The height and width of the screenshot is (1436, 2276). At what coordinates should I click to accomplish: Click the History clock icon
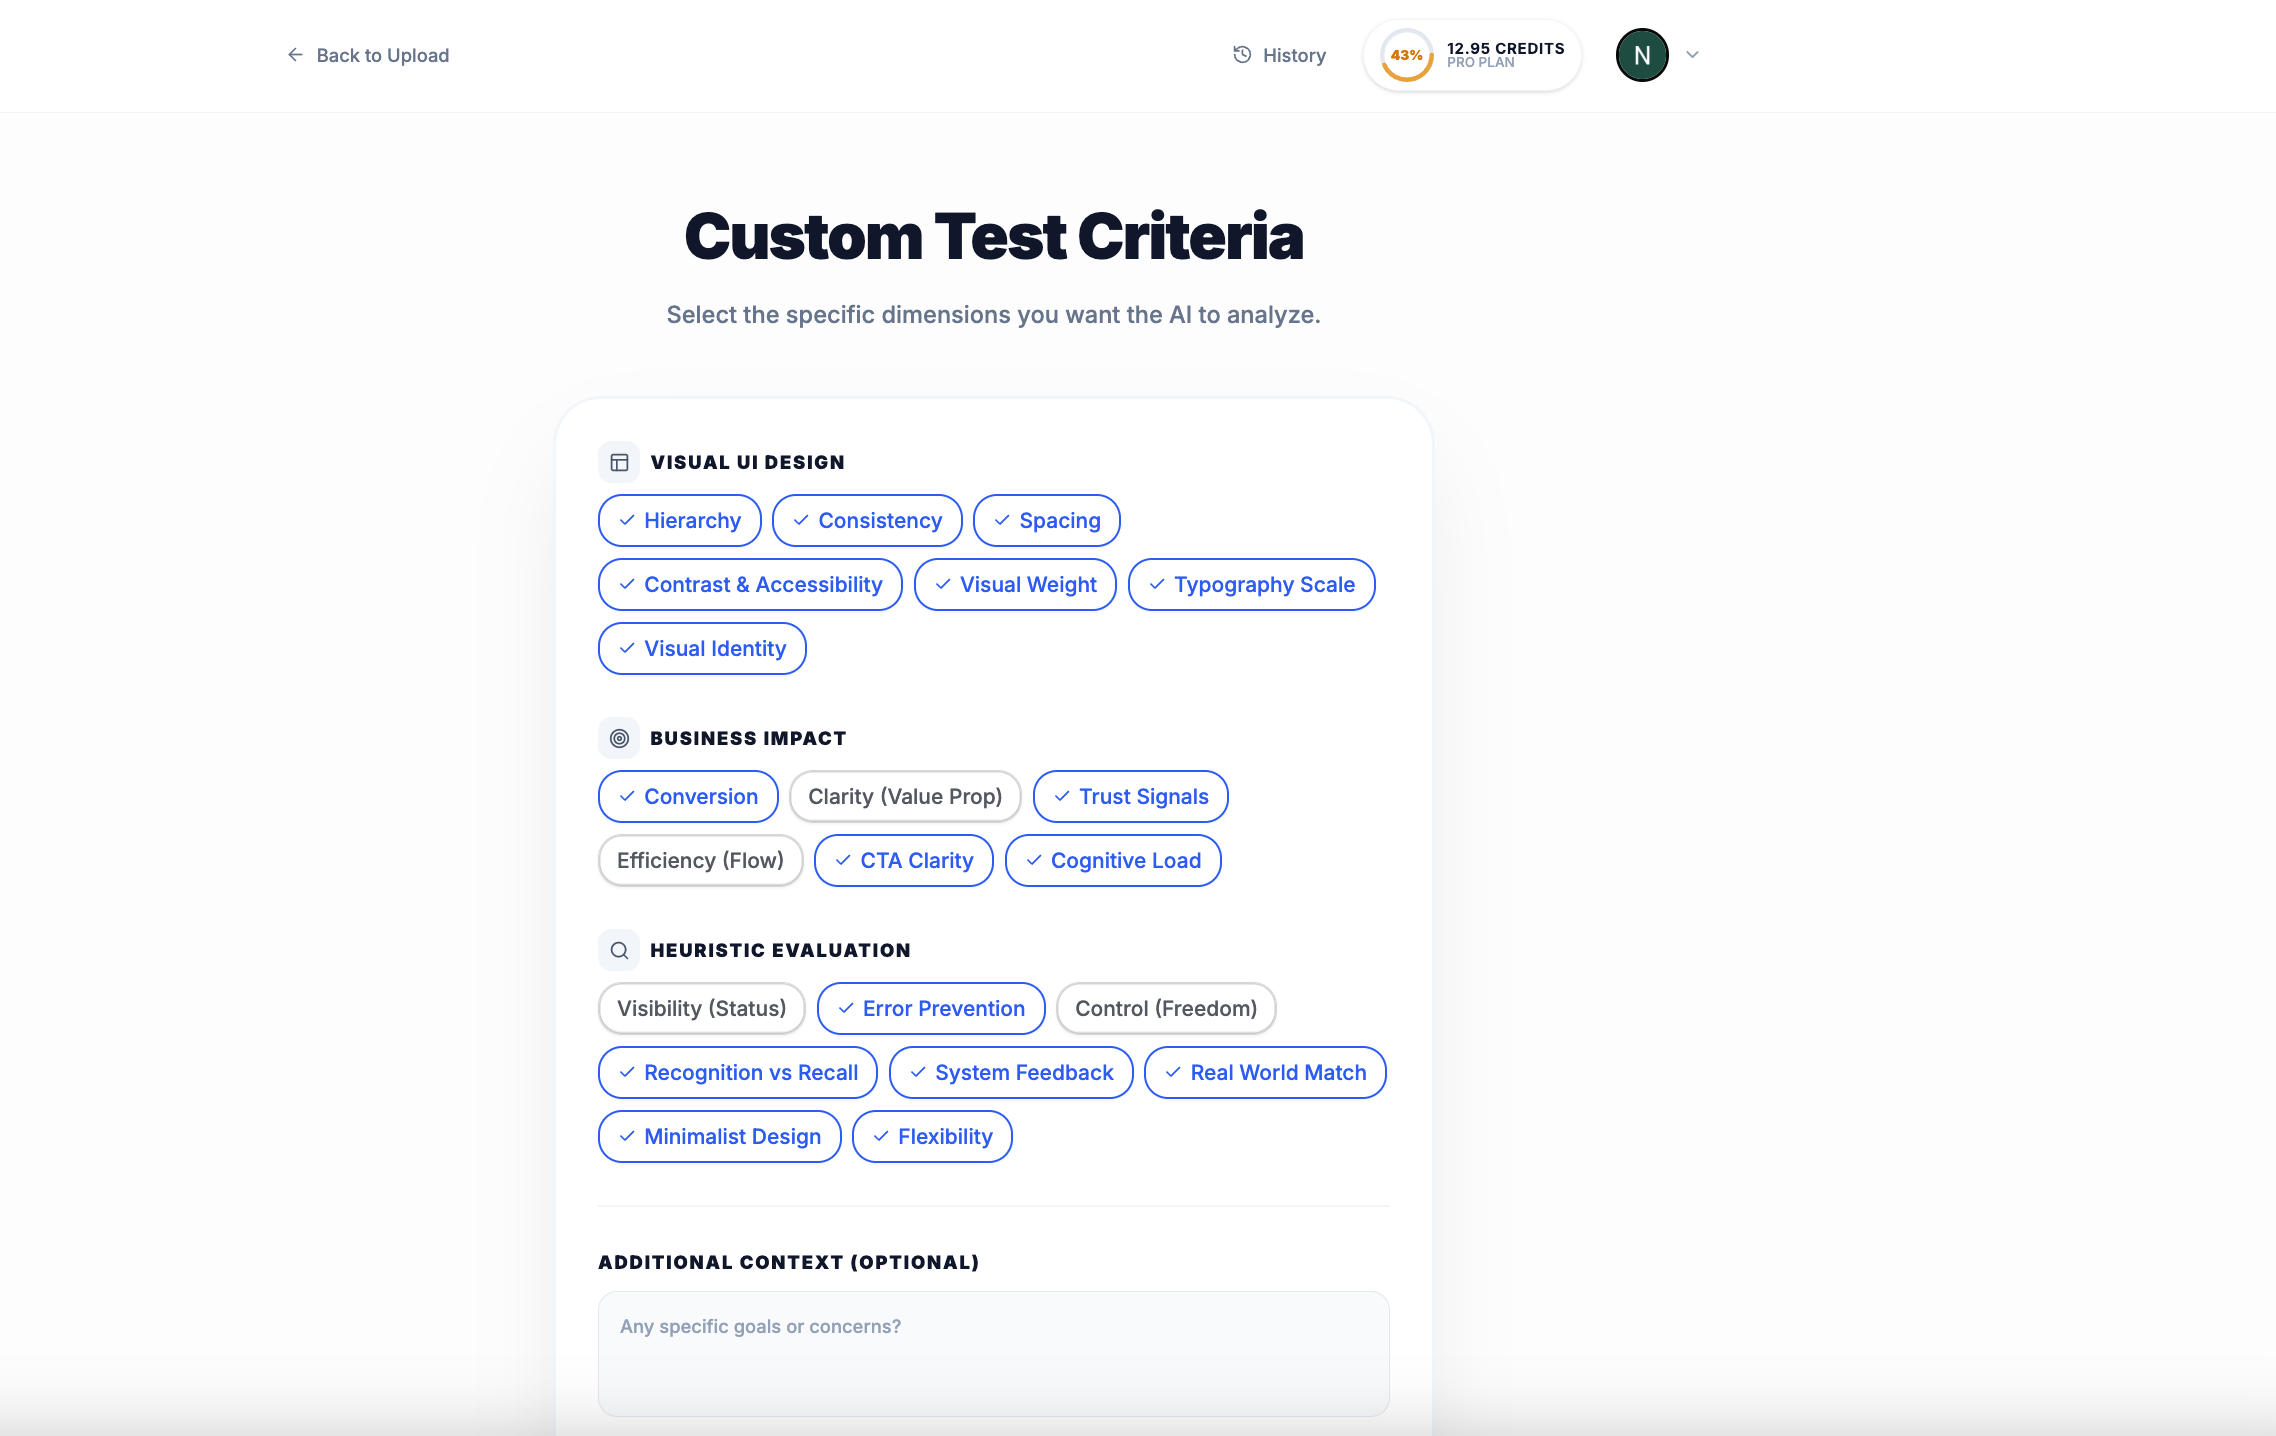tap(1242, 55)
